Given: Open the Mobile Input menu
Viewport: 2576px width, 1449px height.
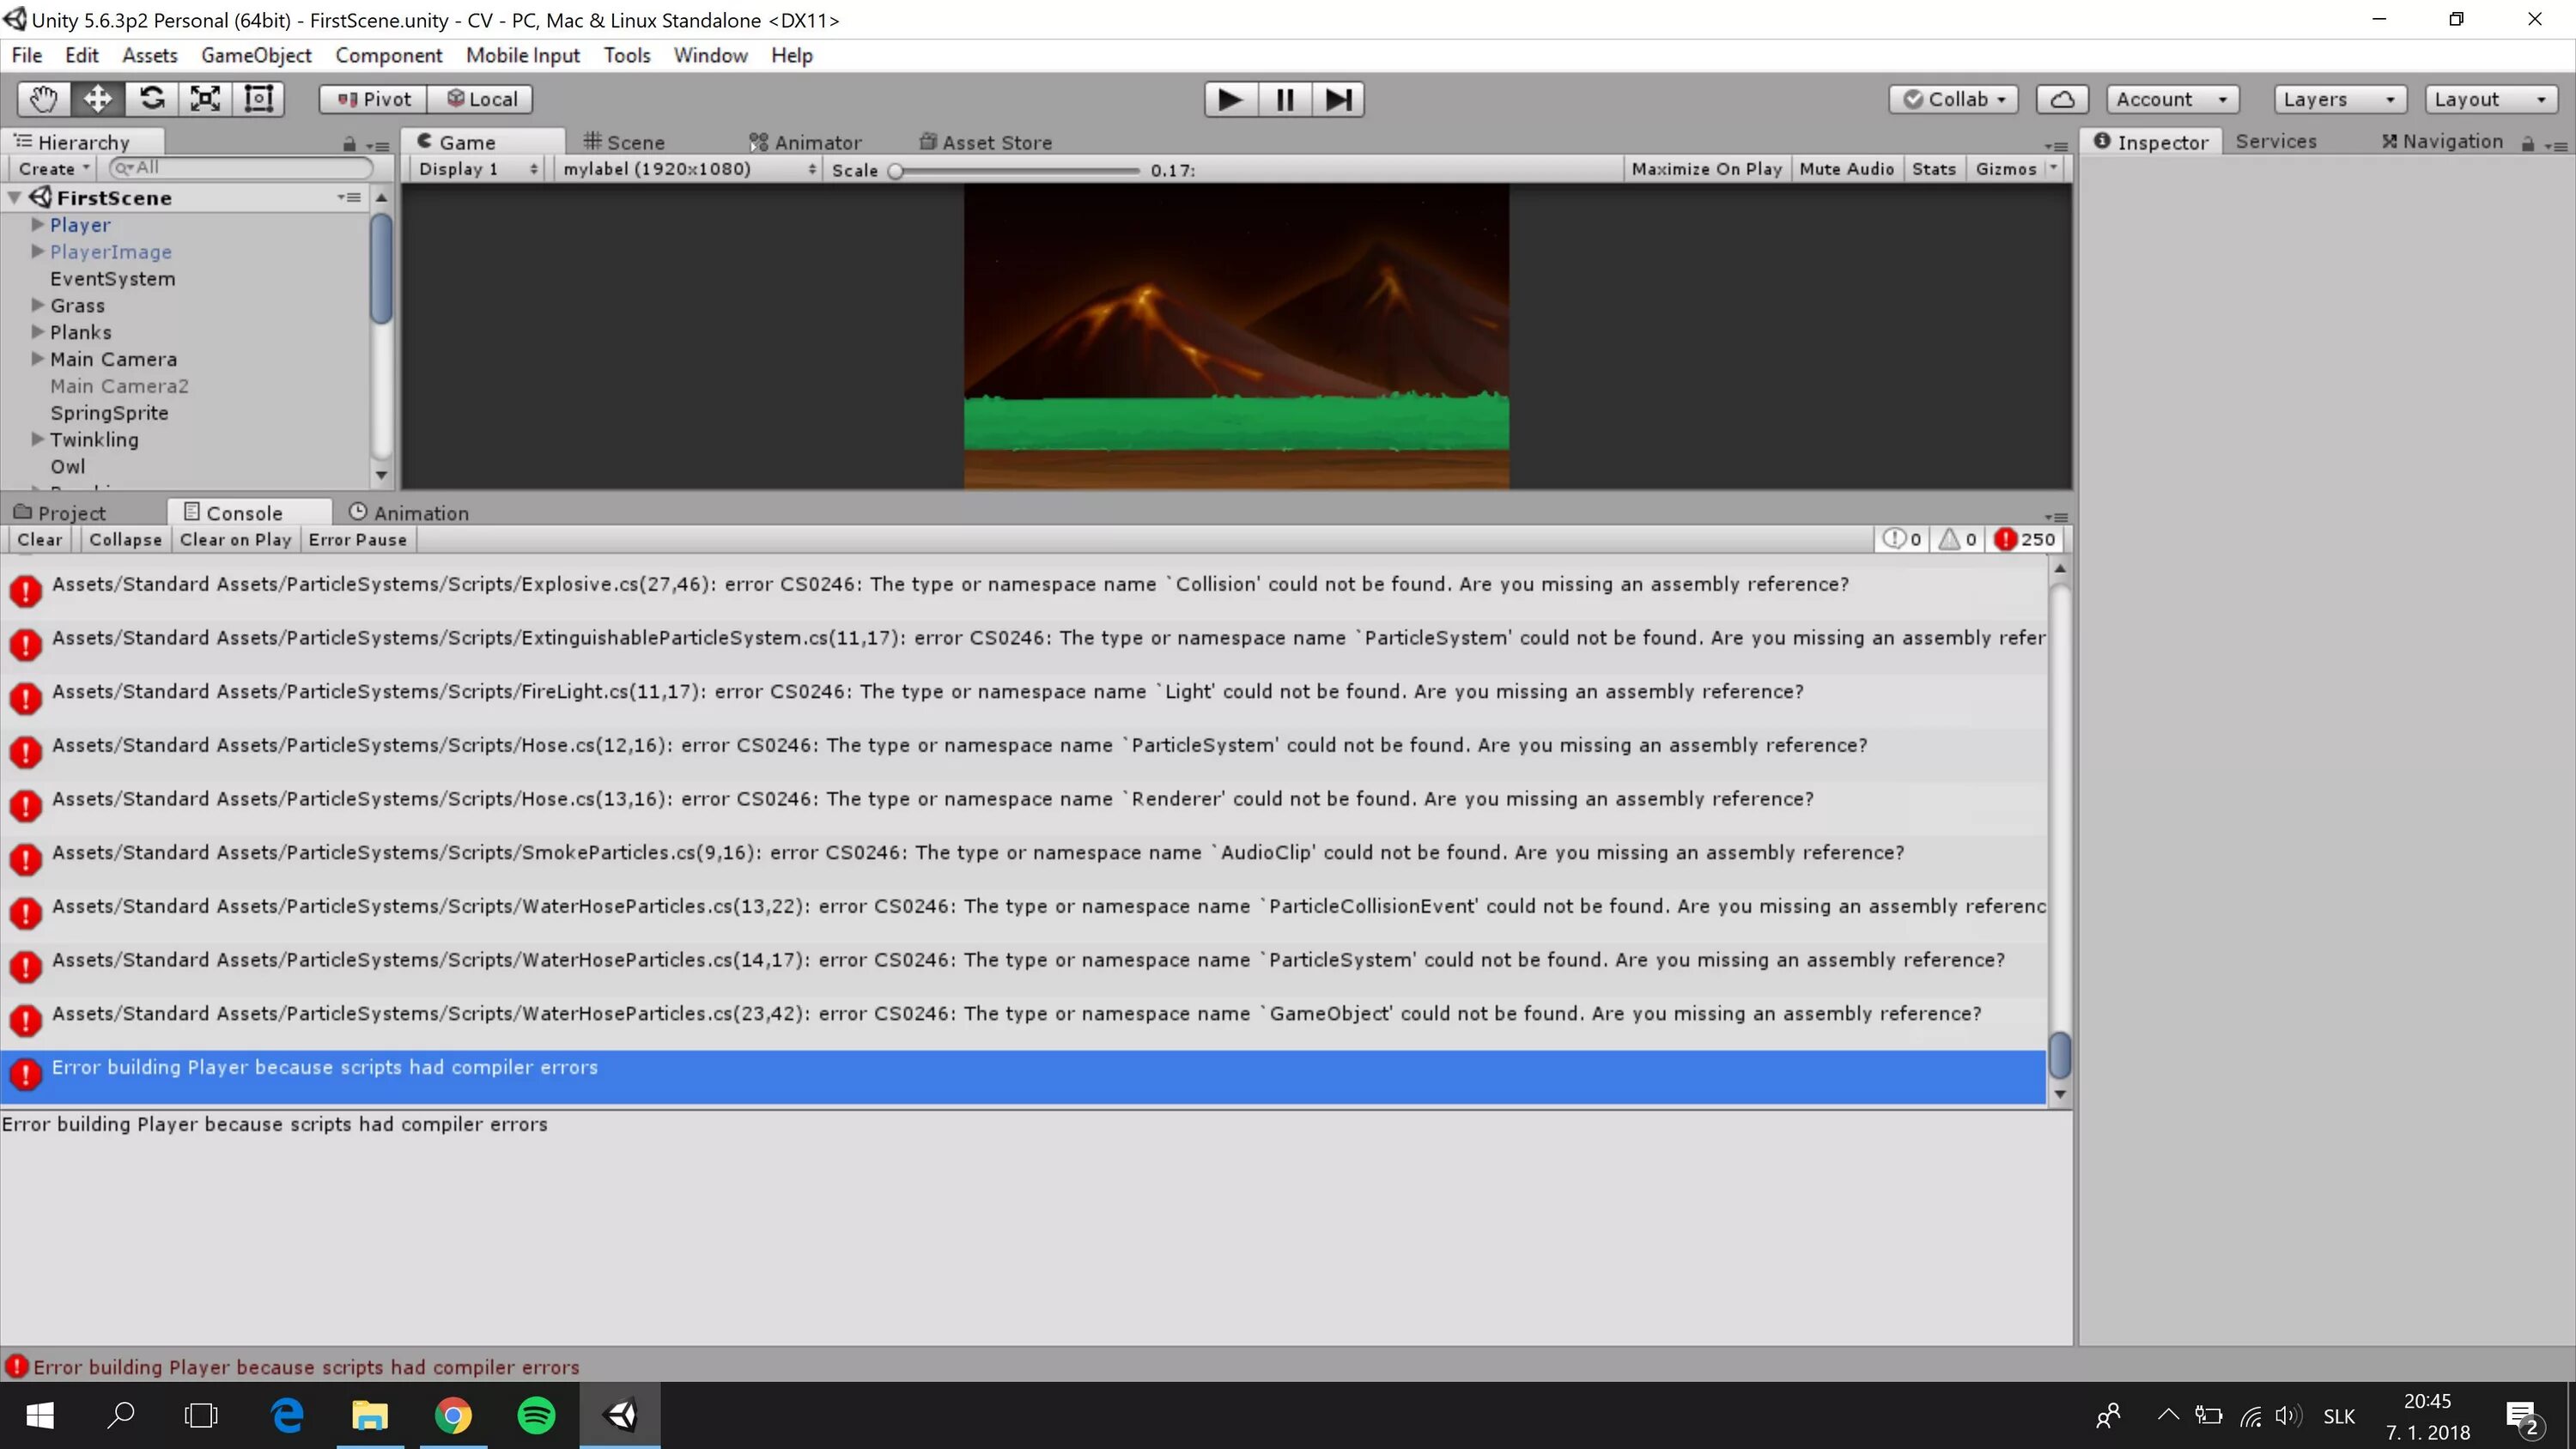Looking at the screenshot, I should click(522, 55).
